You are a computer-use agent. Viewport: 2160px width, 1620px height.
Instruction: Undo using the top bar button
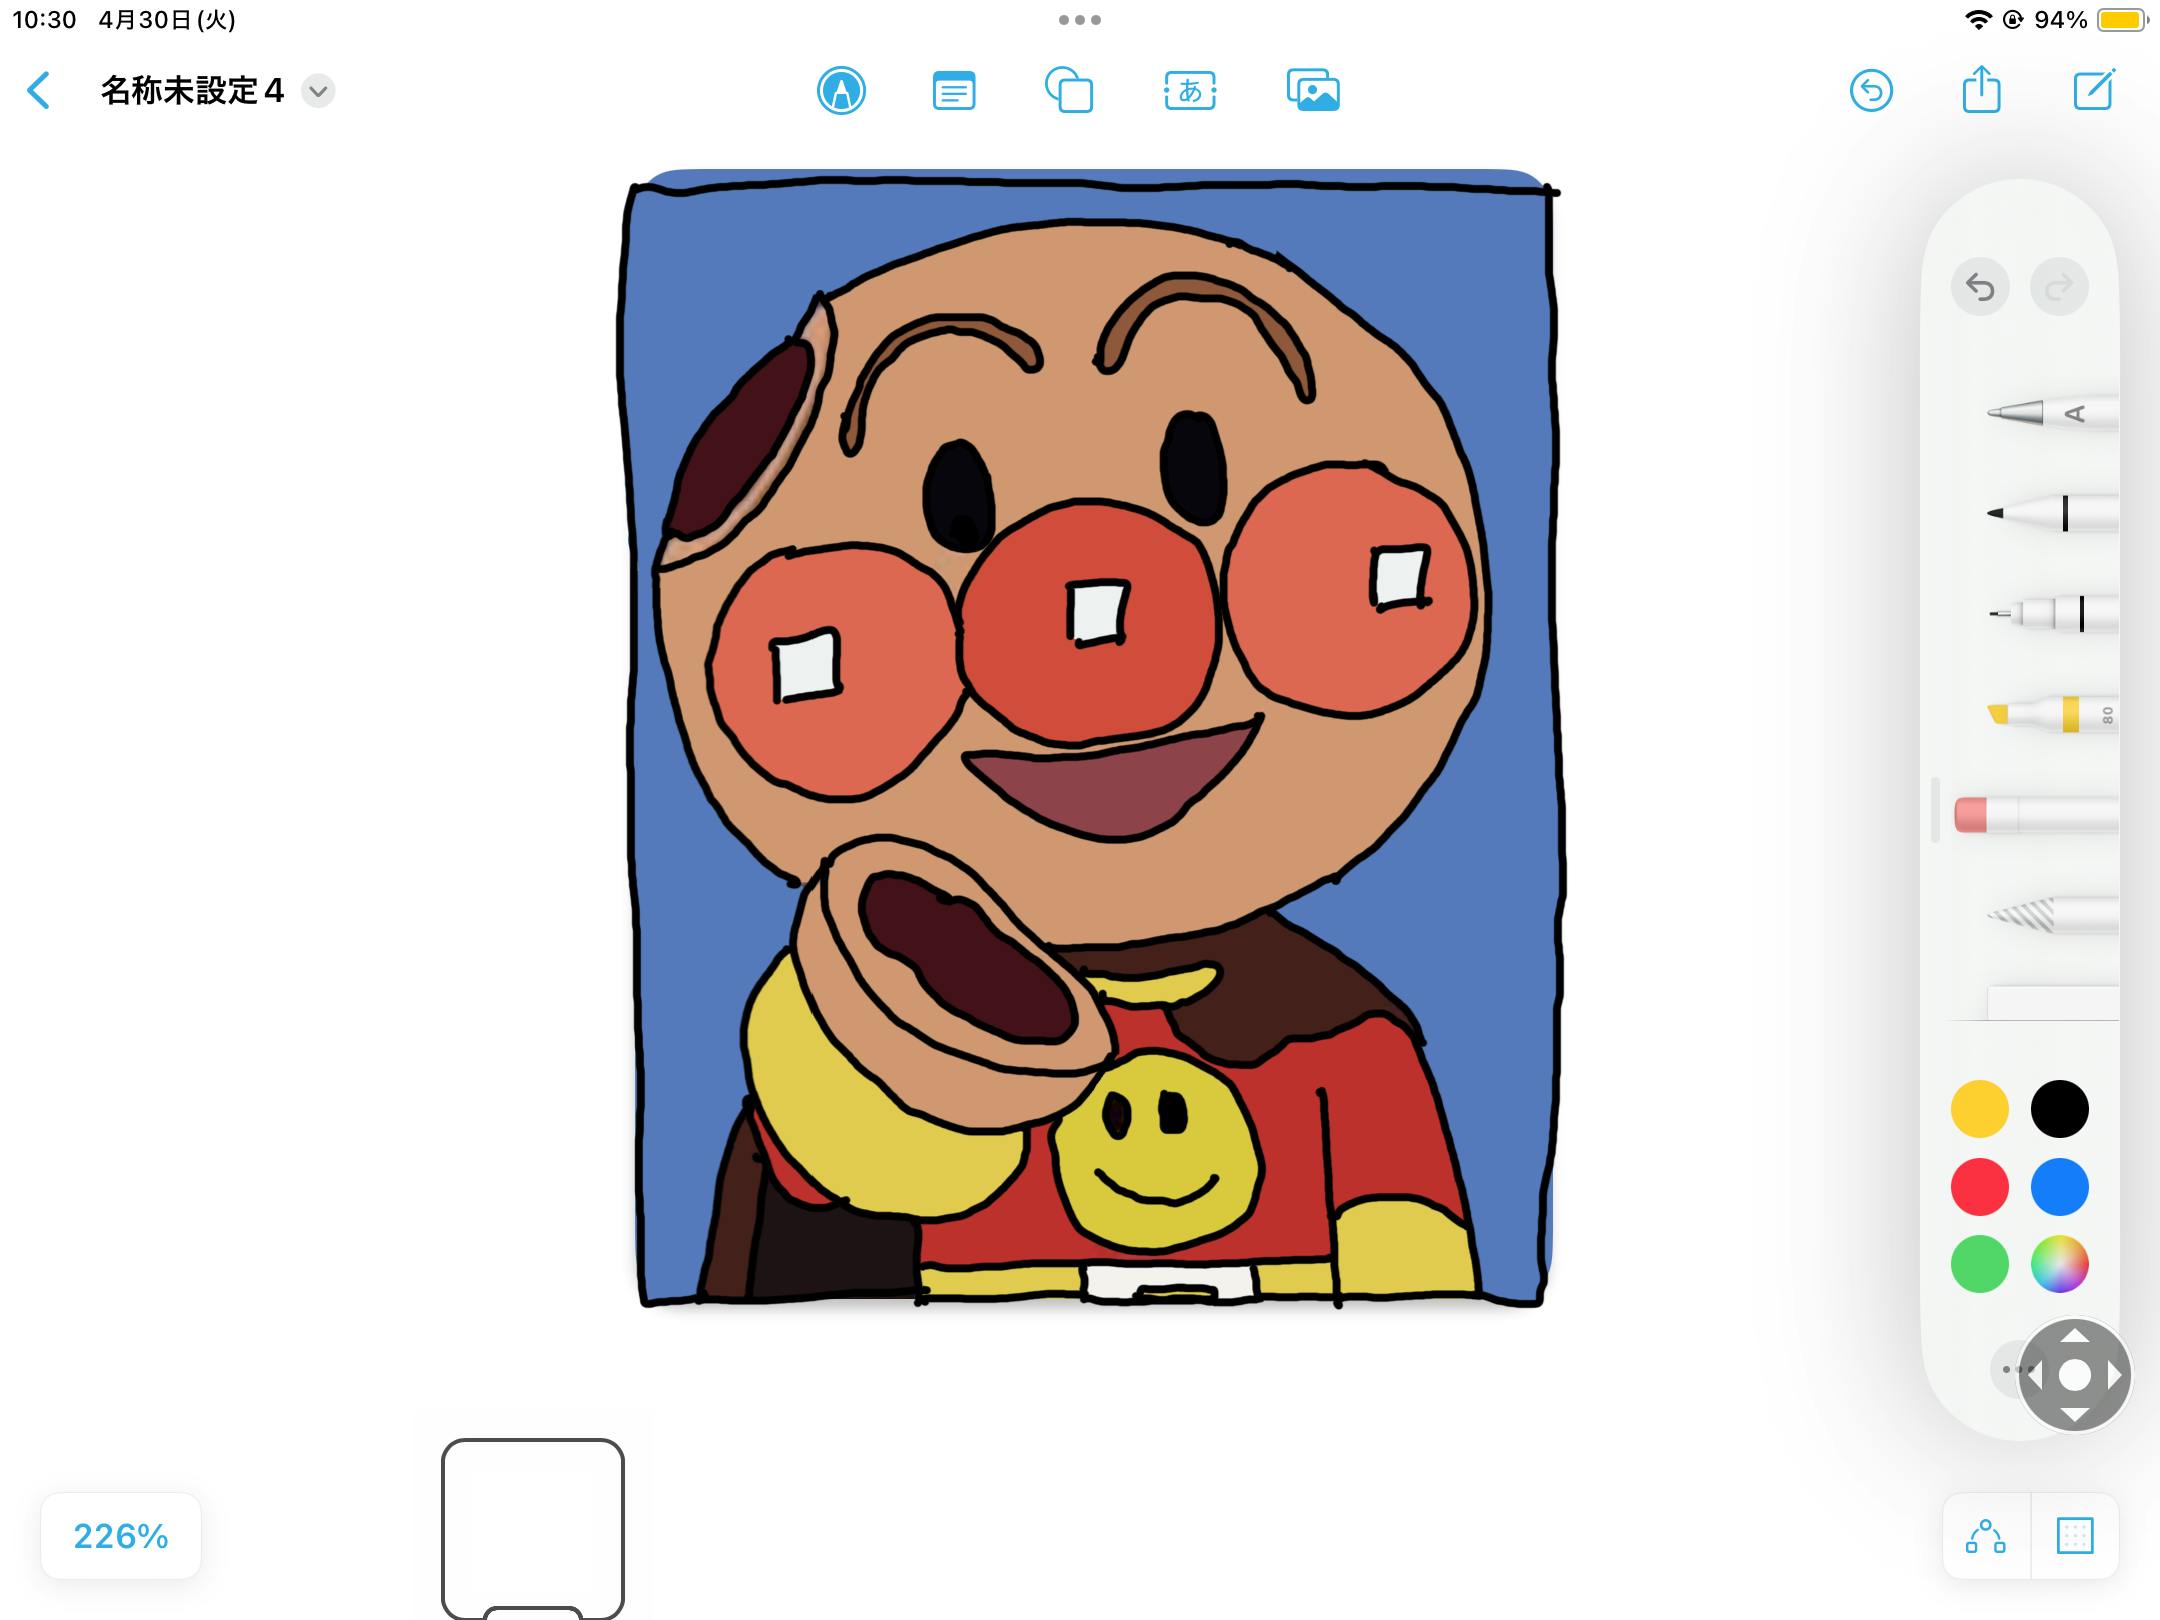coord(1871,91)
